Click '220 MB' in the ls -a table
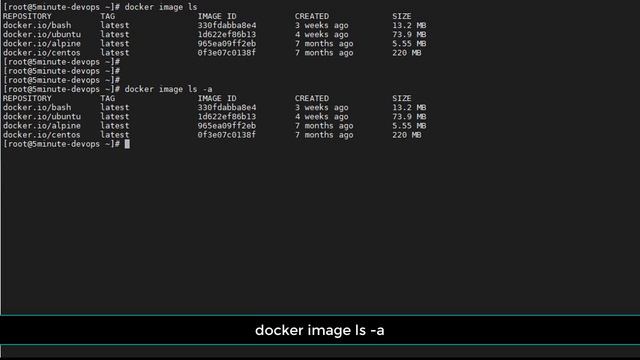The height and width of the screenshot is (360, 640). coord(407,135)
